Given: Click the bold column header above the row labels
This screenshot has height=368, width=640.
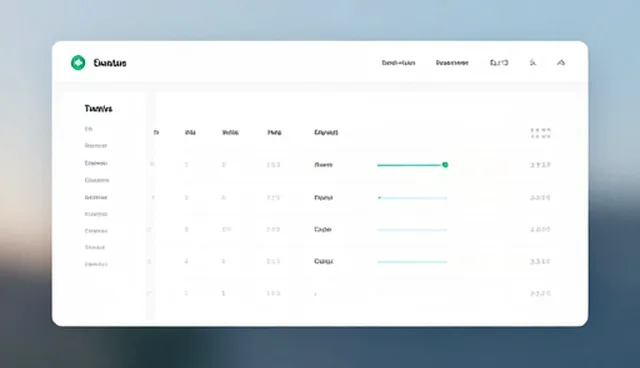Looking at the screenshot, I should click(x=326, y=133).
